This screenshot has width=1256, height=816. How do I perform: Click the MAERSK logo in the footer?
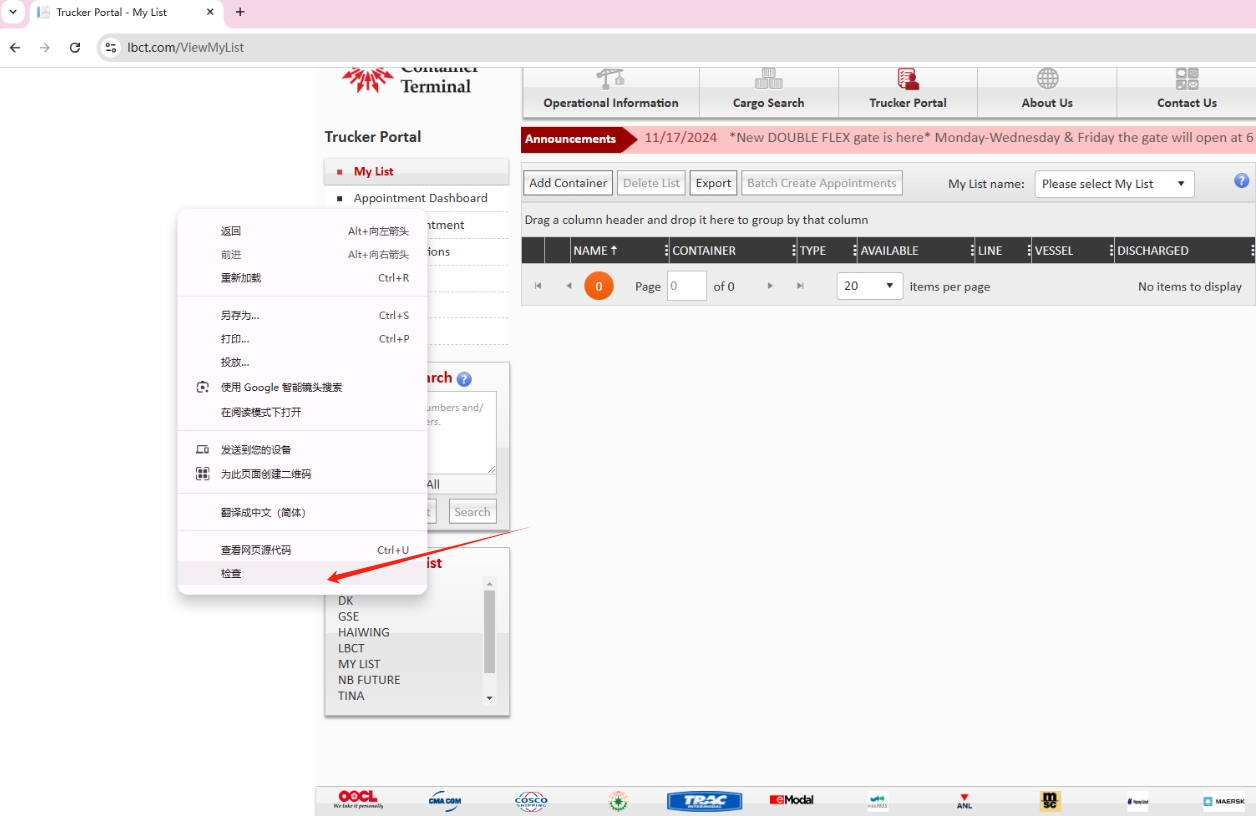tap(1224, 801)
